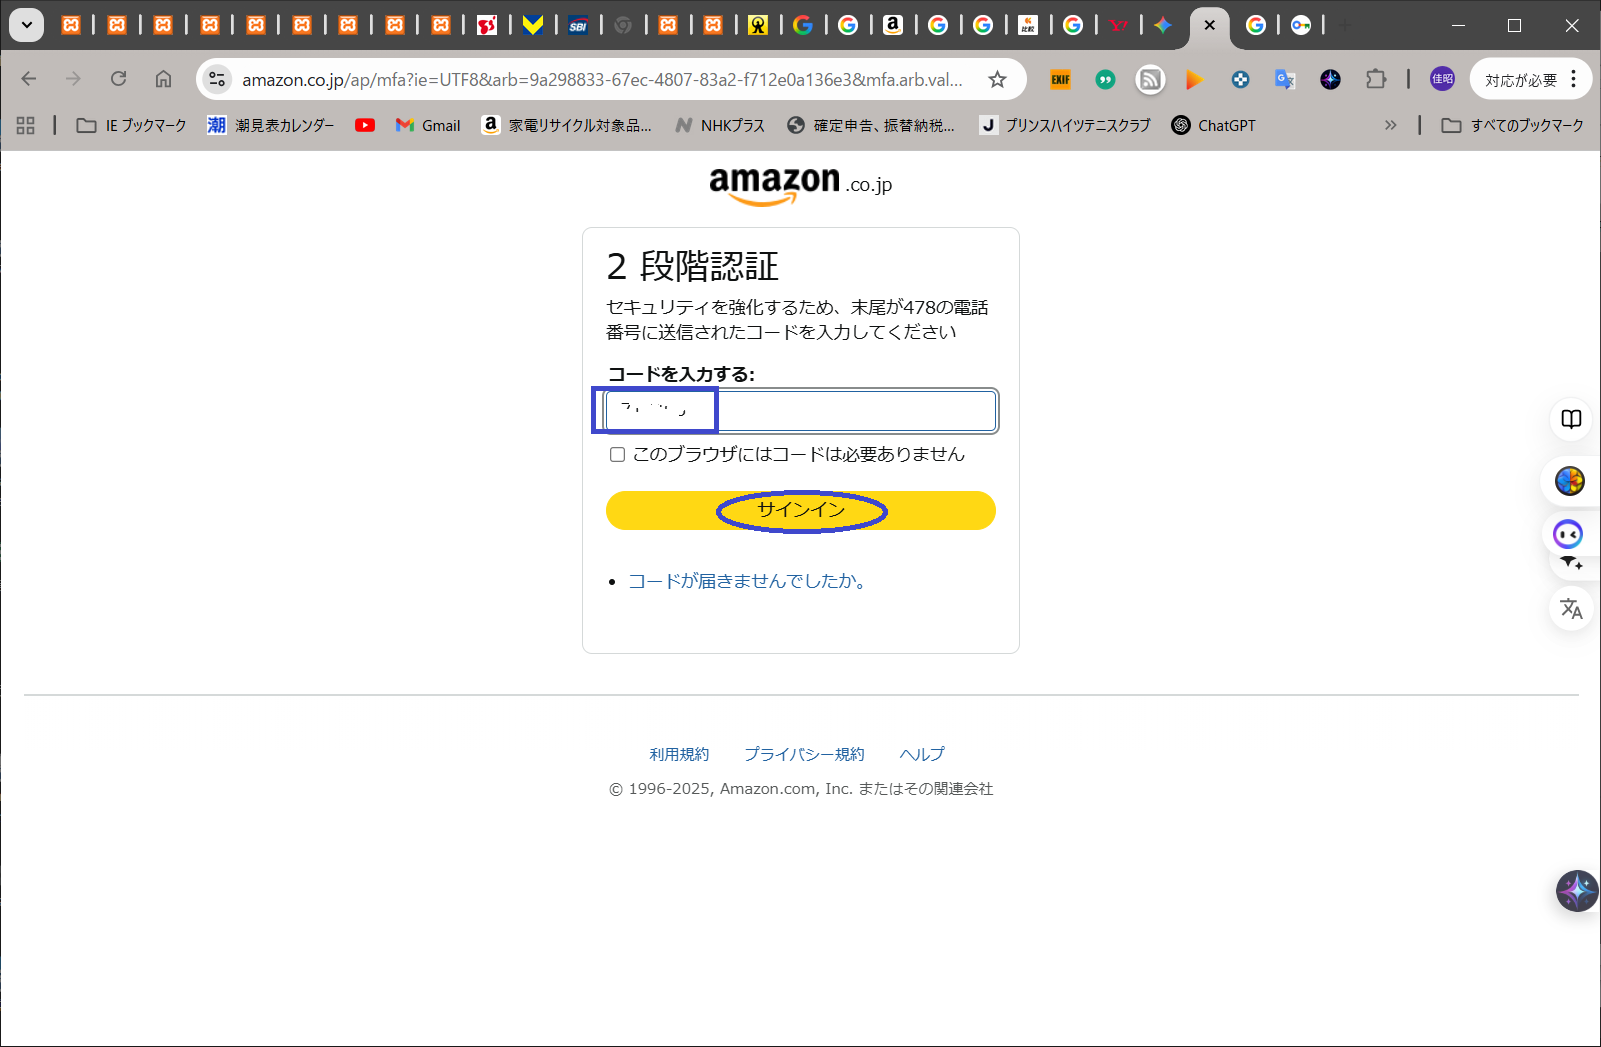
Task: Open the ChatGPT bookmark
Action: click(x=1213, y=125)
